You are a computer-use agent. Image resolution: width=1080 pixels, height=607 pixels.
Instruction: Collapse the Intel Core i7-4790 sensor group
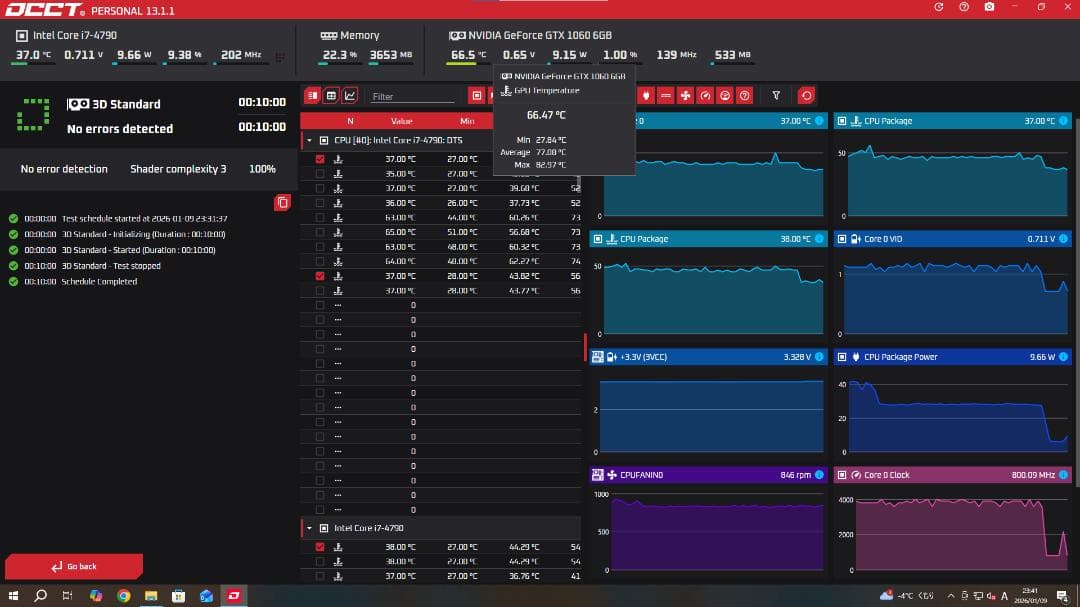coord(309,528)
